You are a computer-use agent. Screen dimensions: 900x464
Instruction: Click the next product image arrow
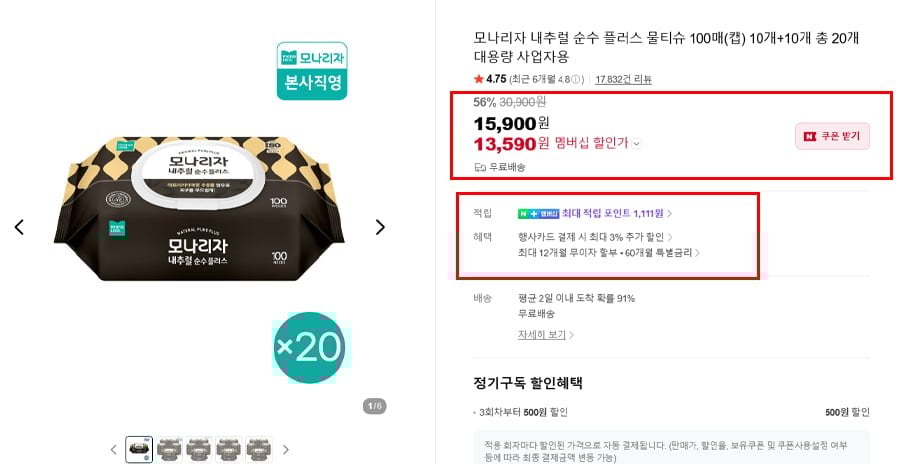coord(380,227)
